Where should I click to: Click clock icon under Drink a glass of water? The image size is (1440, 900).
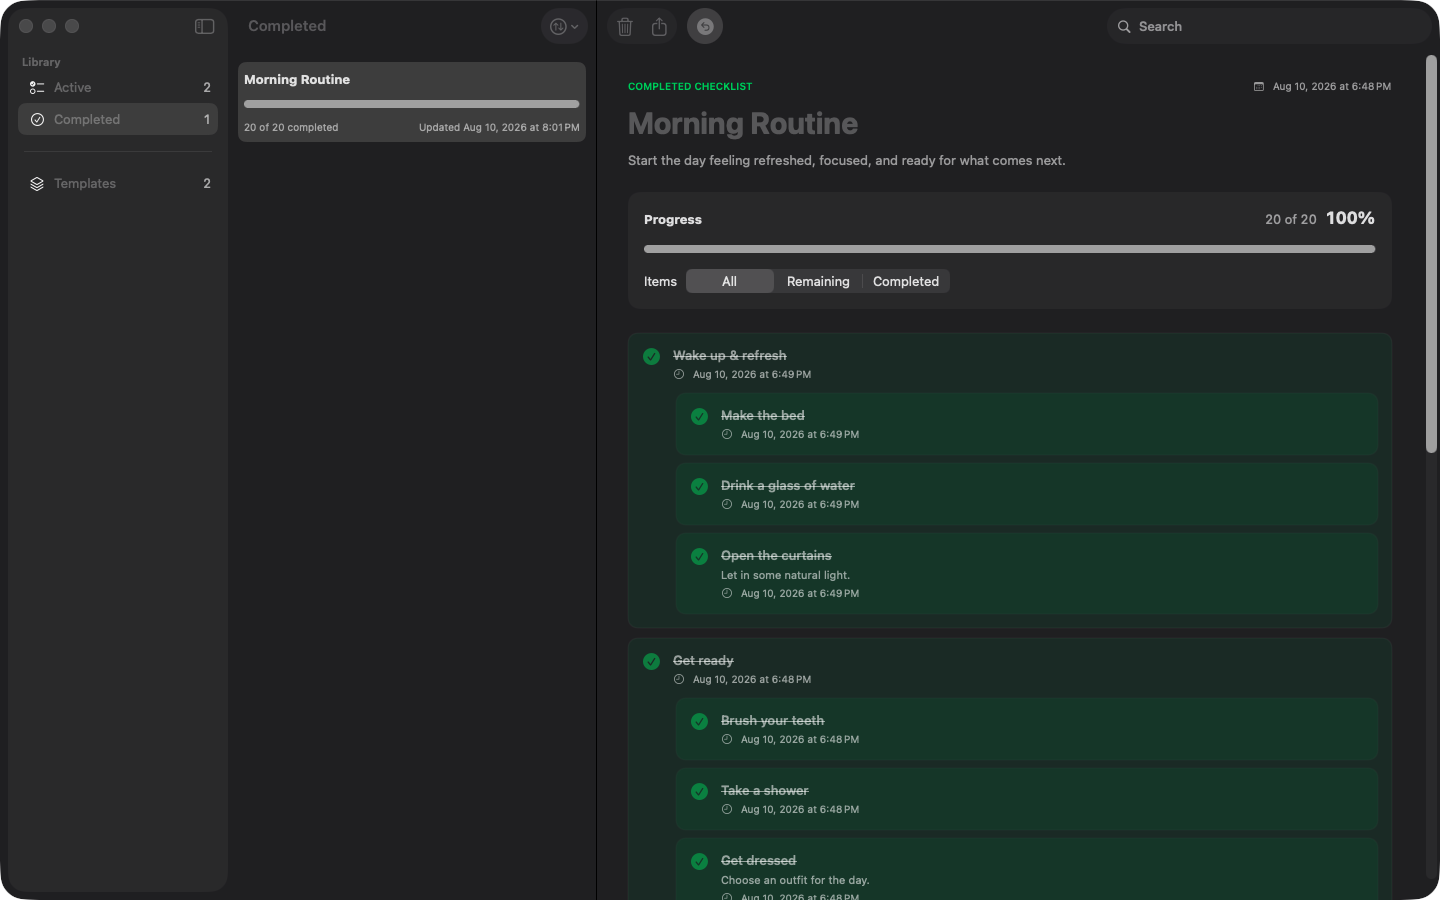[727, 505]
